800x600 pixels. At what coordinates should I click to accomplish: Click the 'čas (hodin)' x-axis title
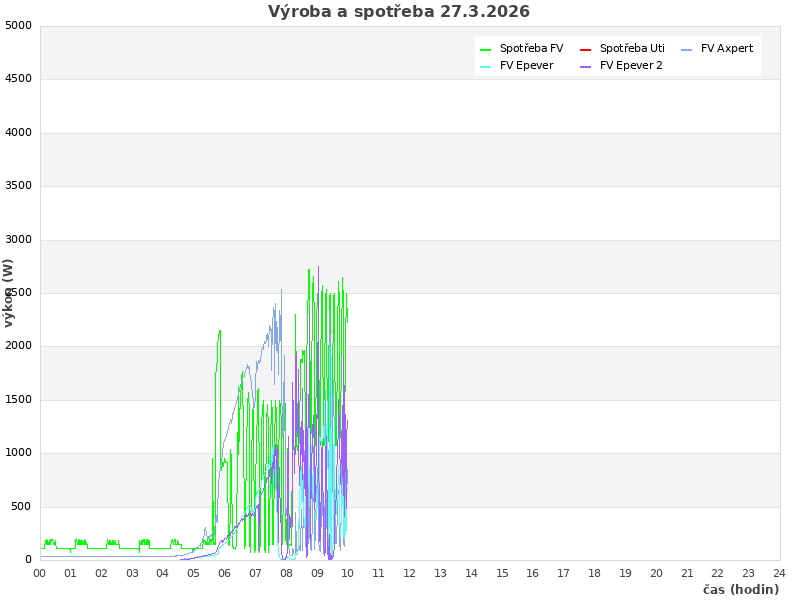click(740, 589)
